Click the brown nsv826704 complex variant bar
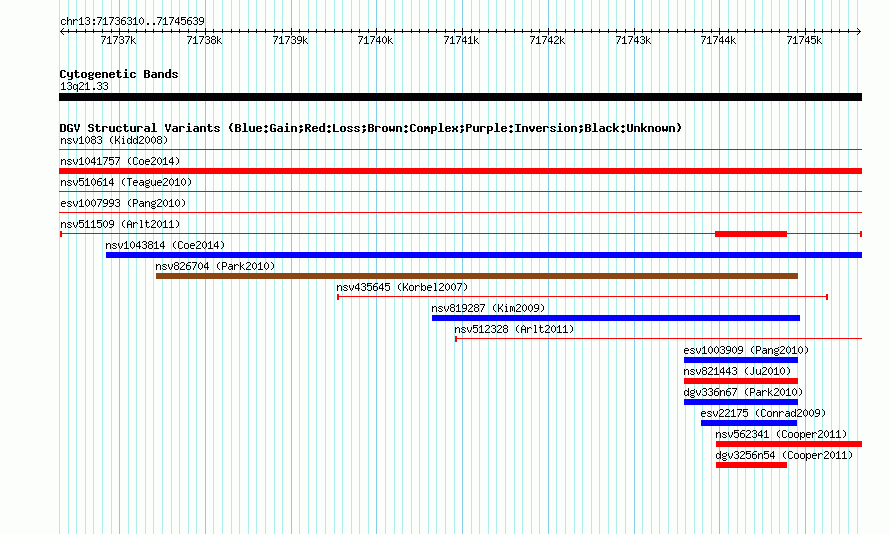This screenshot has height=534, width=890. [x=477, y=276]
